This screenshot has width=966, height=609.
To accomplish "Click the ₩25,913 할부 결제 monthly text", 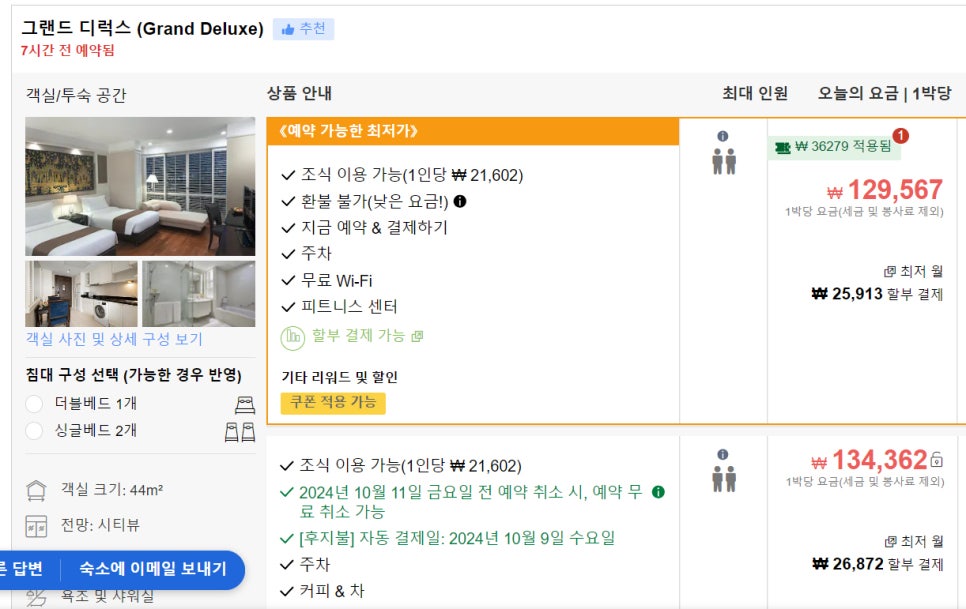I will (x=877, y=294).
